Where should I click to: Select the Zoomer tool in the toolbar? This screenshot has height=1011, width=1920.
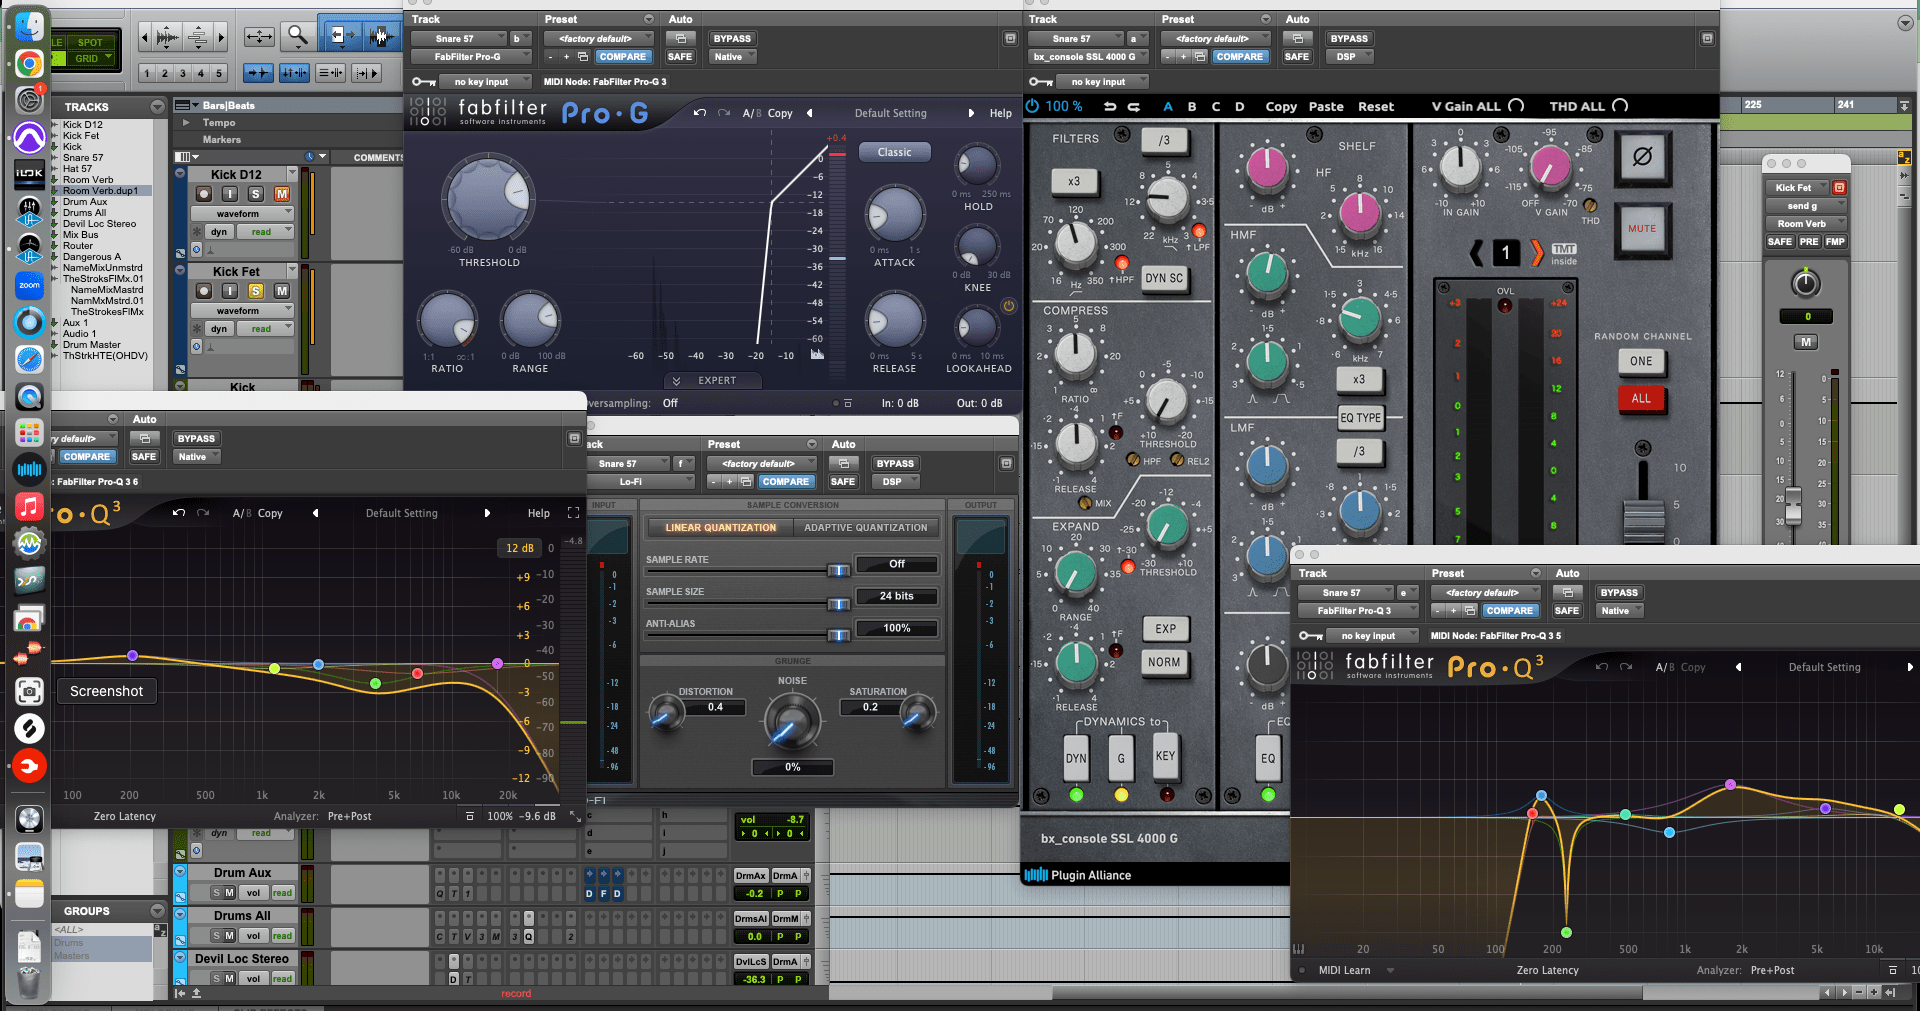(296, 35)
